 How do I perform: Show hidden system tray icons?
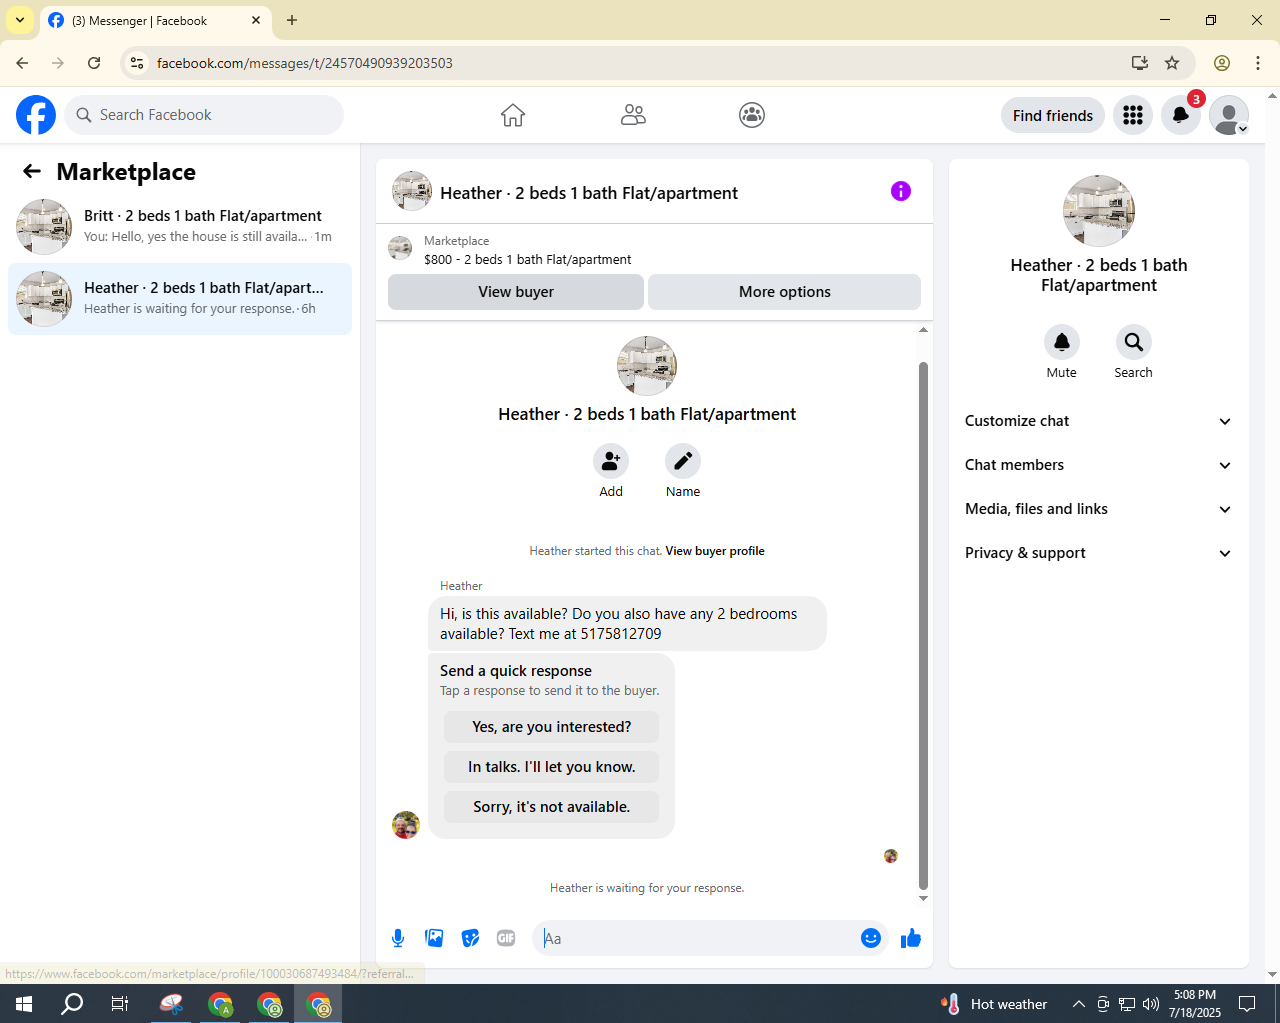pos(1078,1004)
